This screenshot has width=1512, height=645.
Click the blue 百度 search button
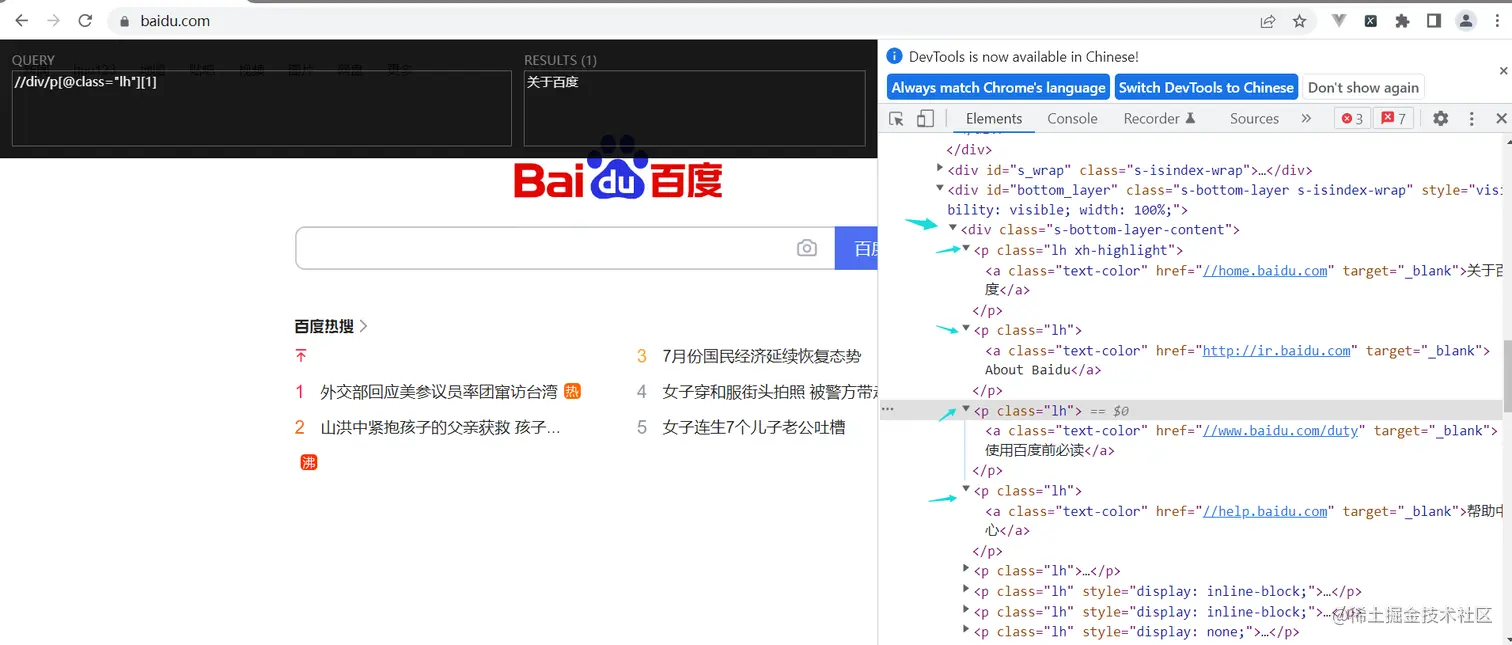click(856, 248)
